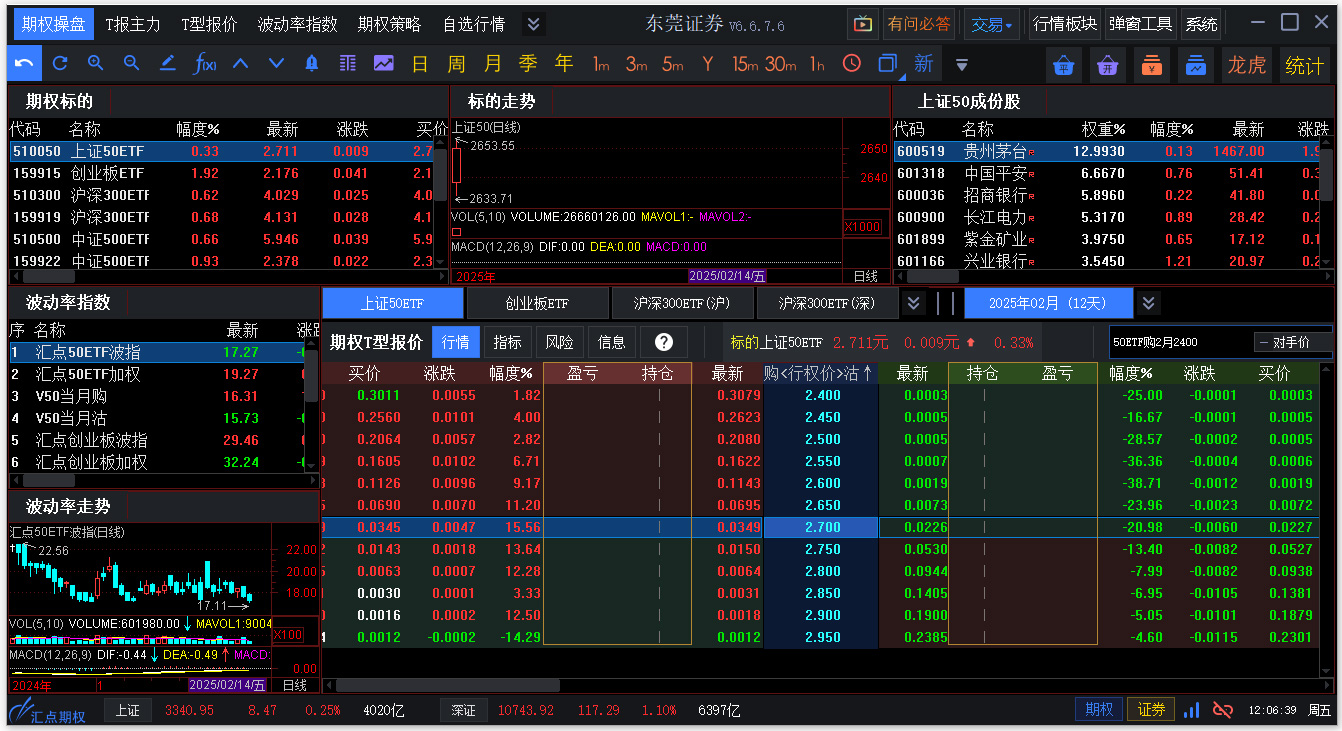Click the multi-window overlay icon
Image resolution: width=1342 pixels, height=731 pixels.
pyautogui.click(x=887, y=64)
